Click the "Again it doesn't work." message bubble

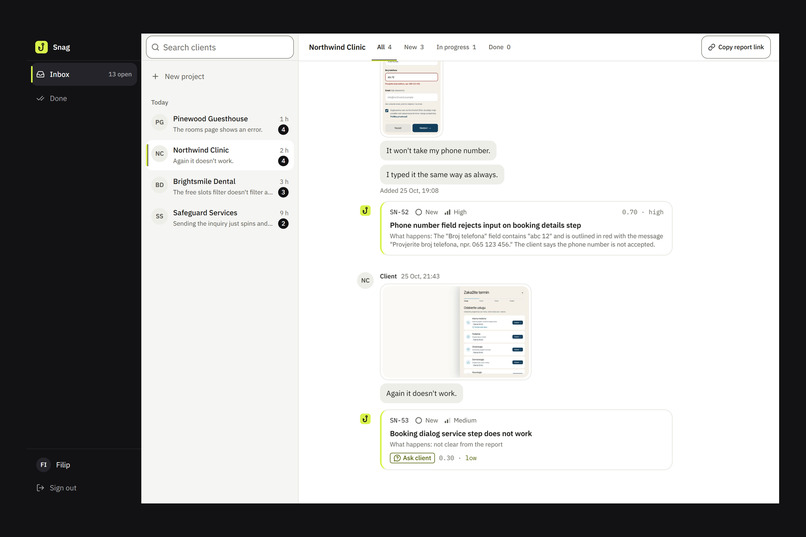coord(421,393)
